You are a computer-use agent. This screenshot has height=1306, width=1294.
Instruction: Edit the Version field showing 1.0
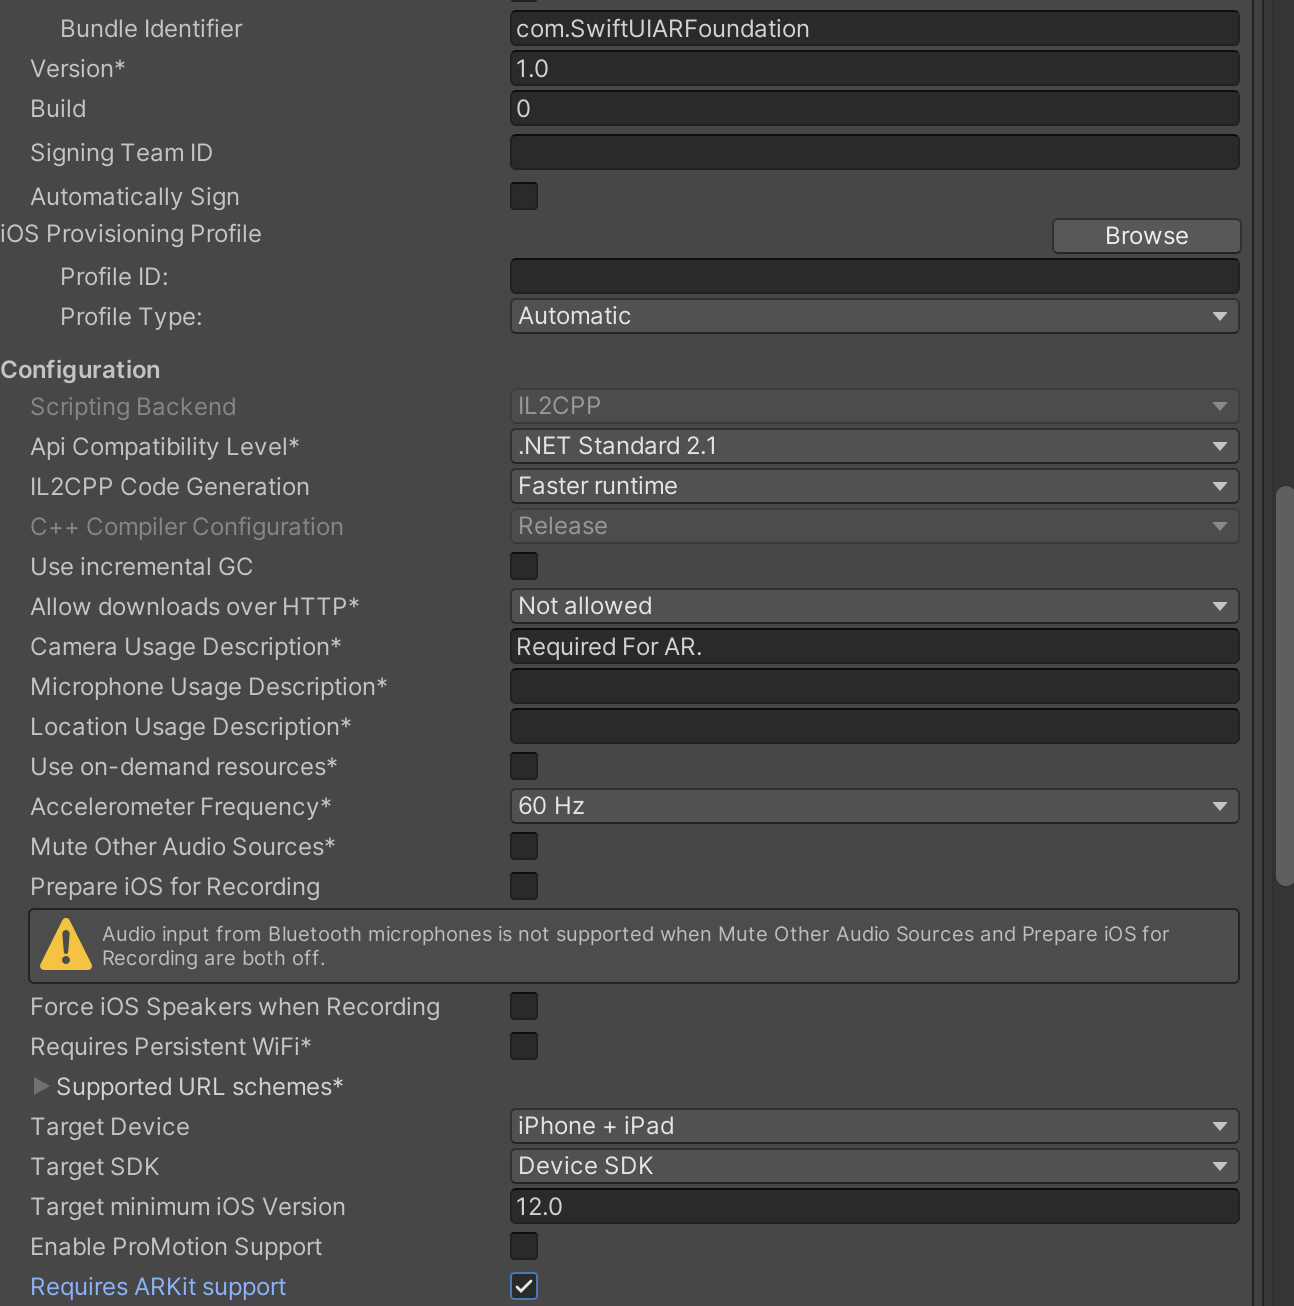874,68
